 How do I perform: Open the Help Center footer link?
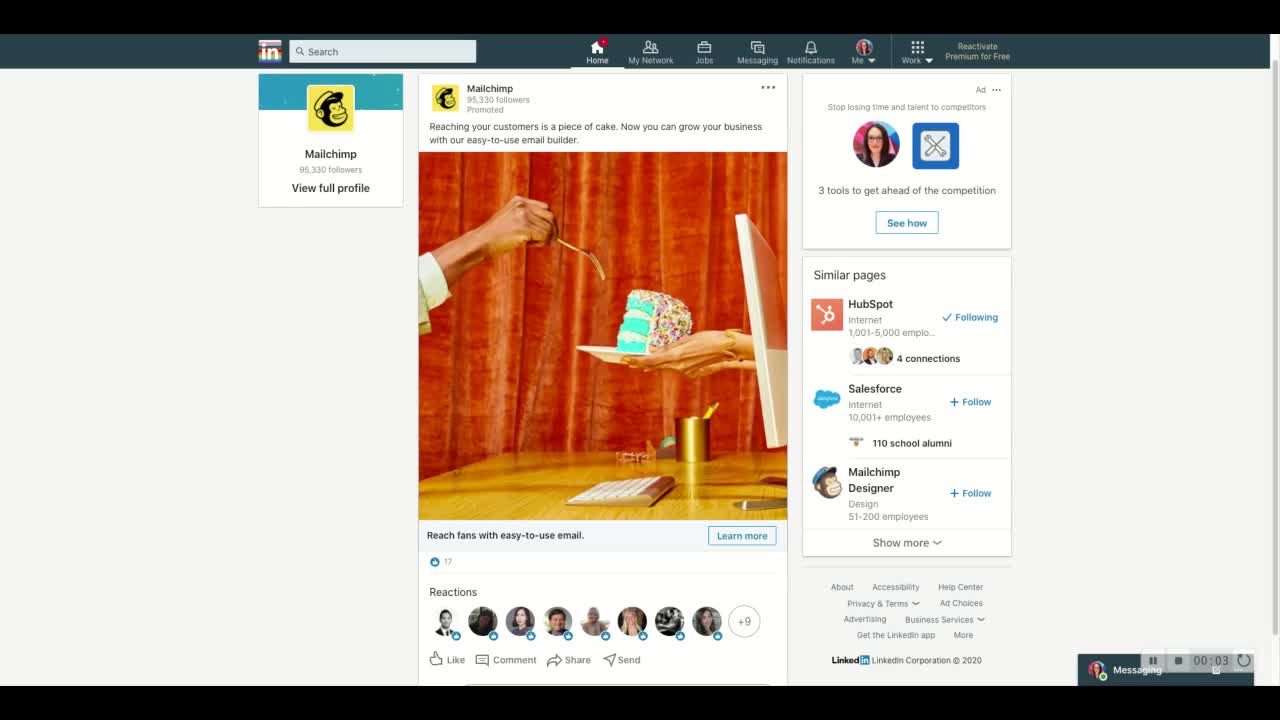pyautogui.click(x=960, y=587)
